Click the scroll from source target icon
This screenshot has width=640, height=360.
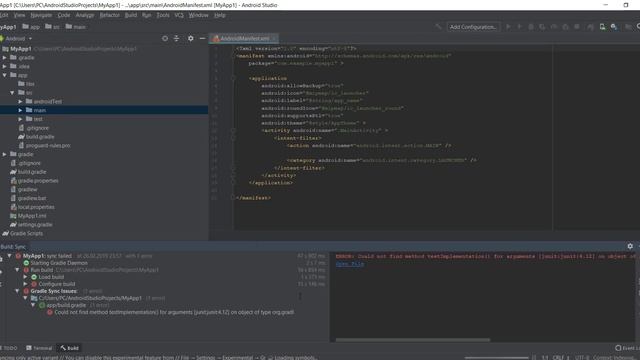(165, 38)
